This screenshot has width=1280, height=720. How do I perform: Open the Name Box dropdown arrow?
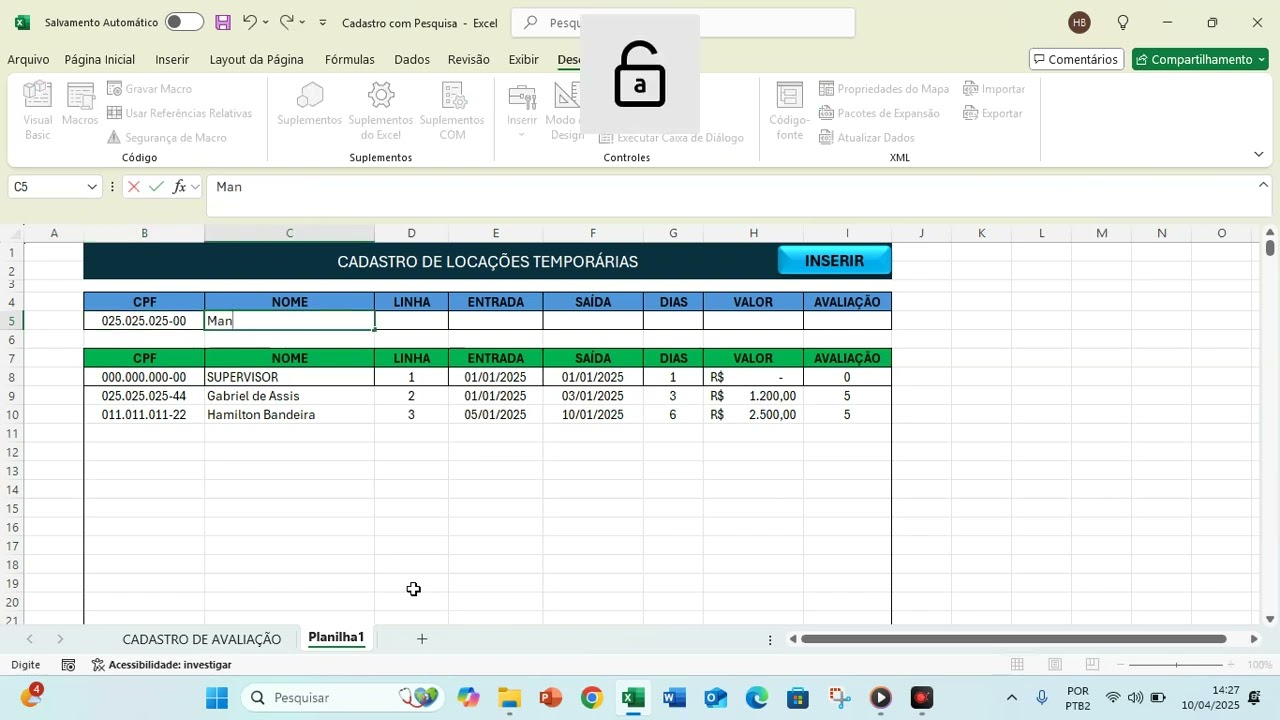pos(92,187)
